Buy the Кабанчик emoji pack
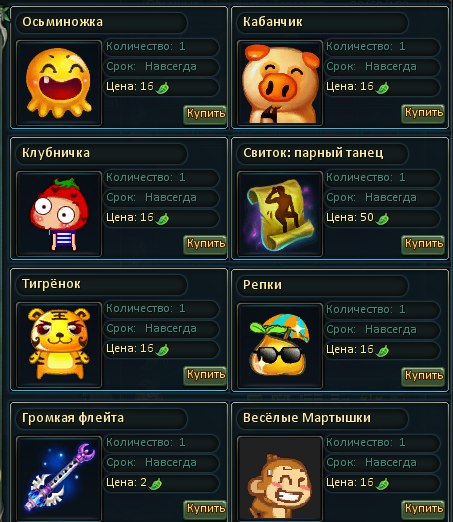Screen dimensions: 453x522 click(423, 114)
